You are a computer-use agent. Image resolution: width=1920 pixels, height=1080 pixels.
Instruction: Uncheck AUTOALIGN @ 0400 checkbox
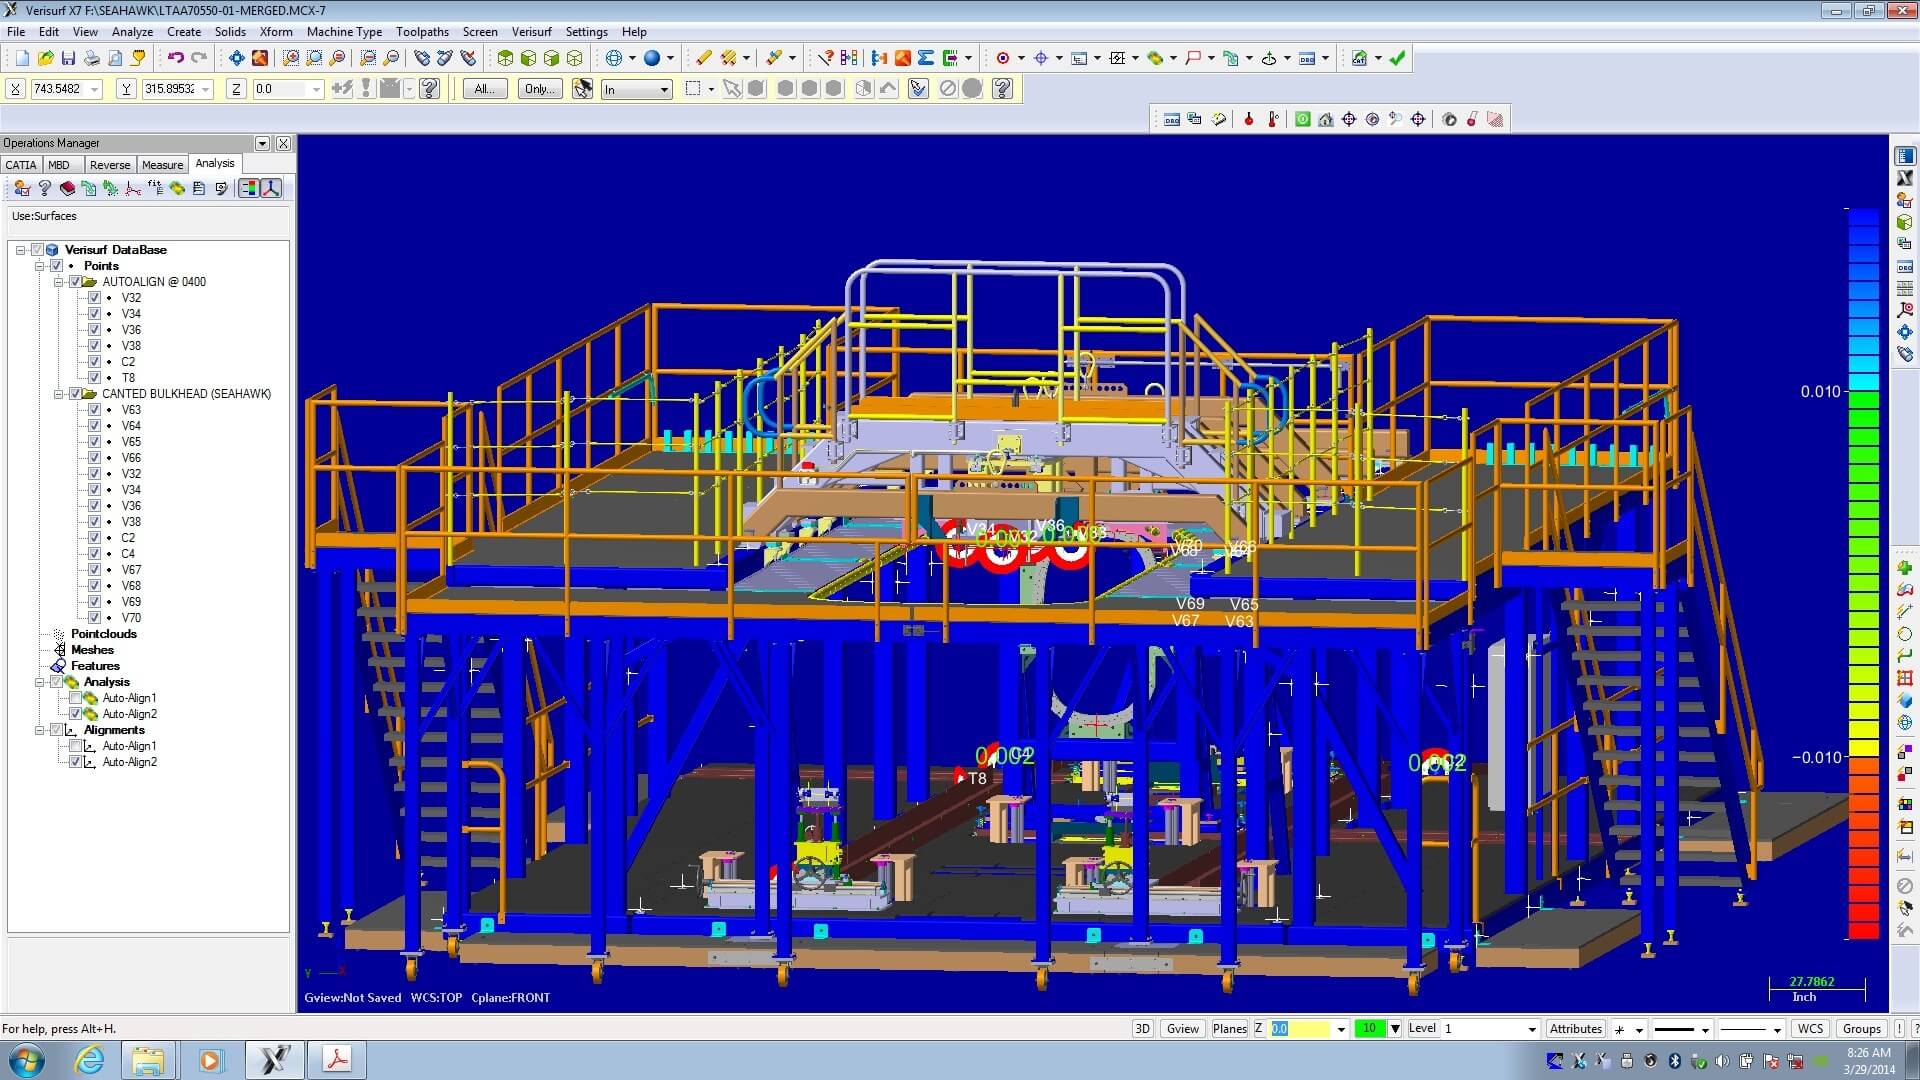click(x=75, y=282)
